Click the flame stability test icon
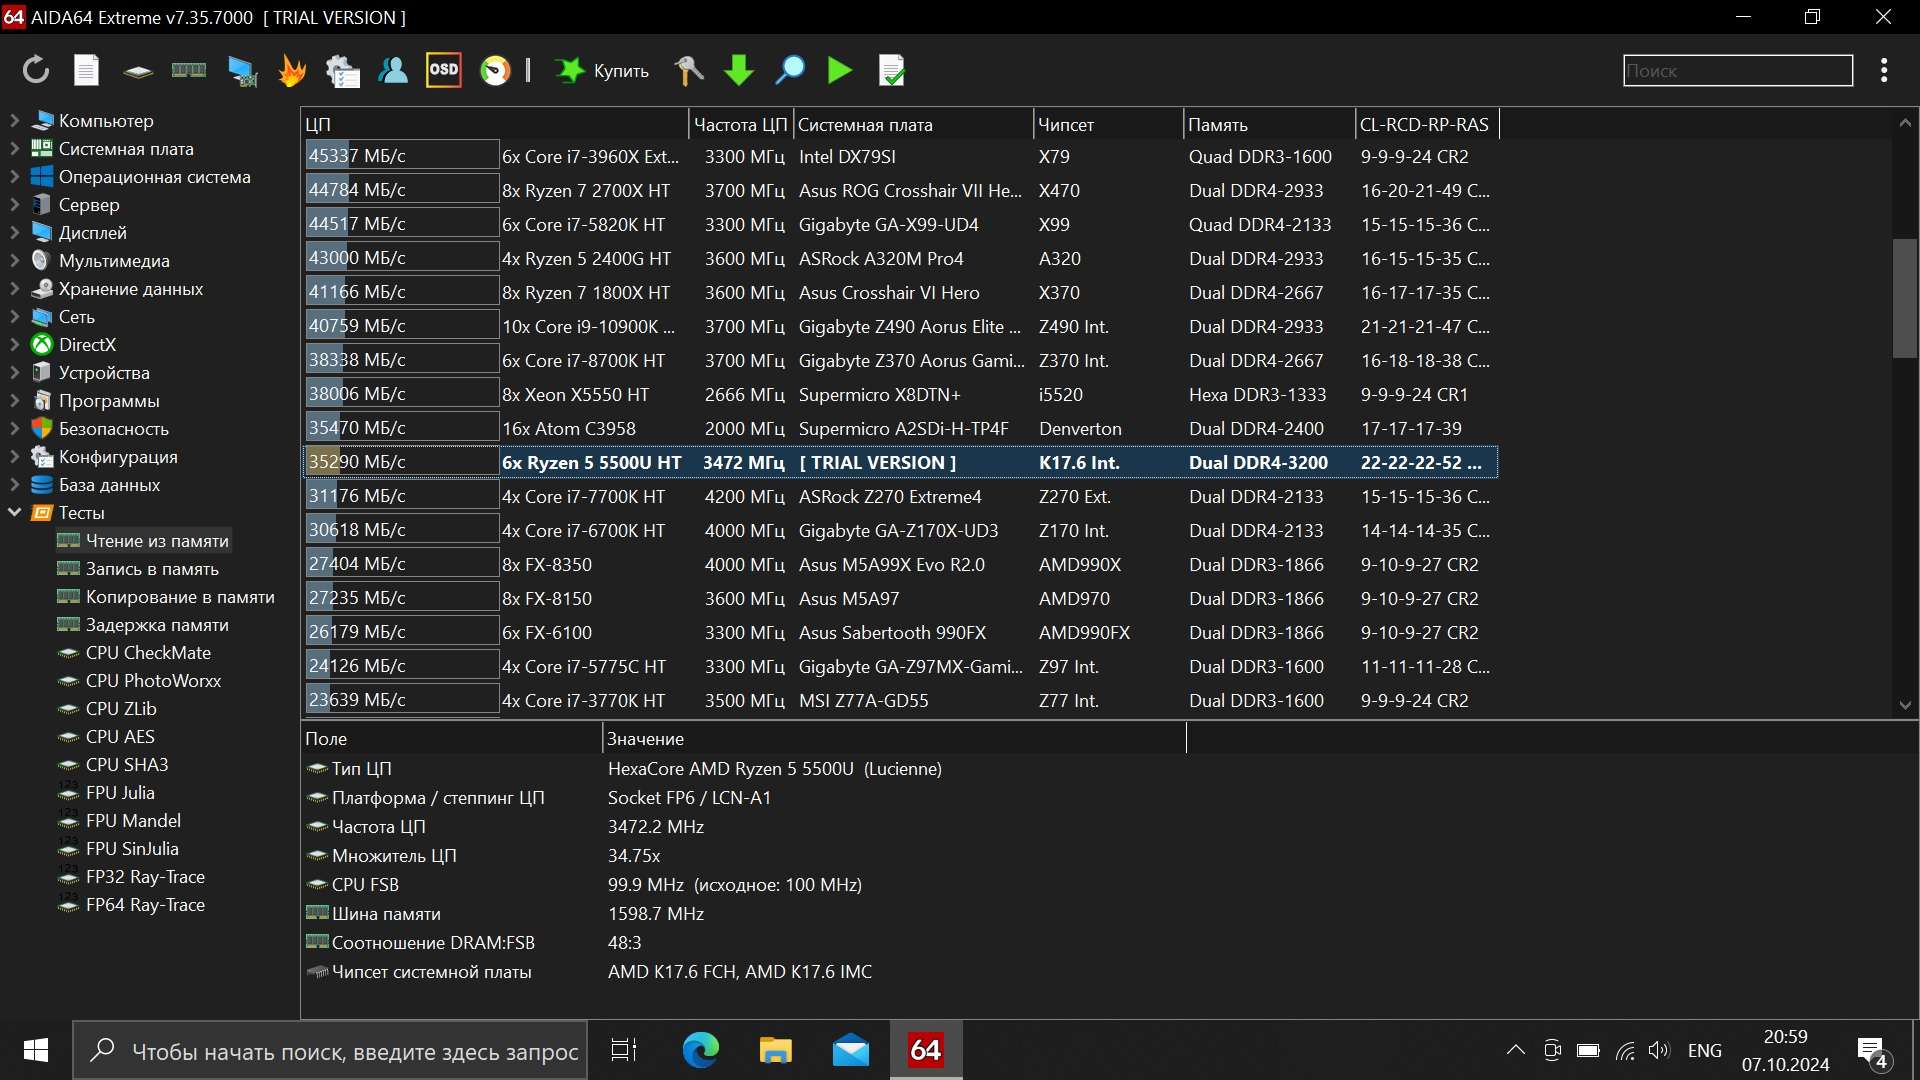The height and width of the screenshot is (1080, 1920). click(x=292, y=70)
